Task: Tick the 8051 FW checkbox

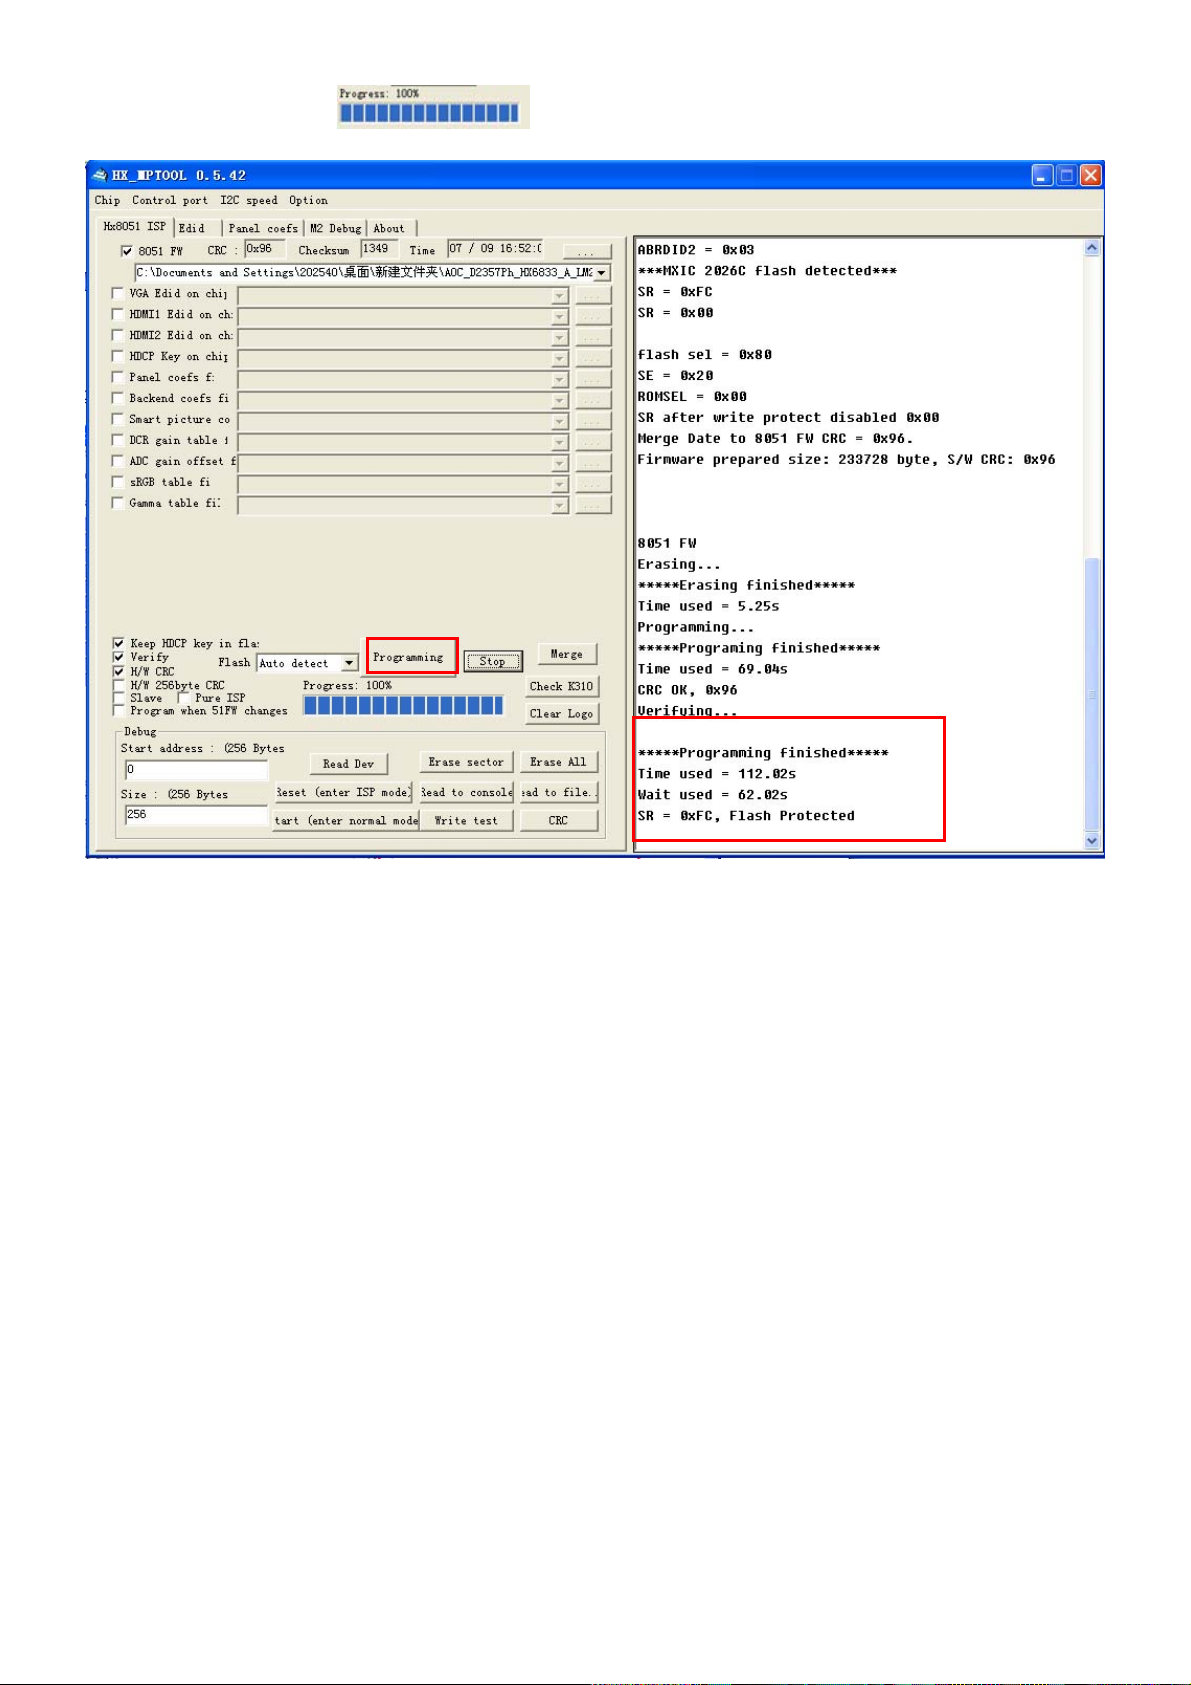Action: point(127,251)
